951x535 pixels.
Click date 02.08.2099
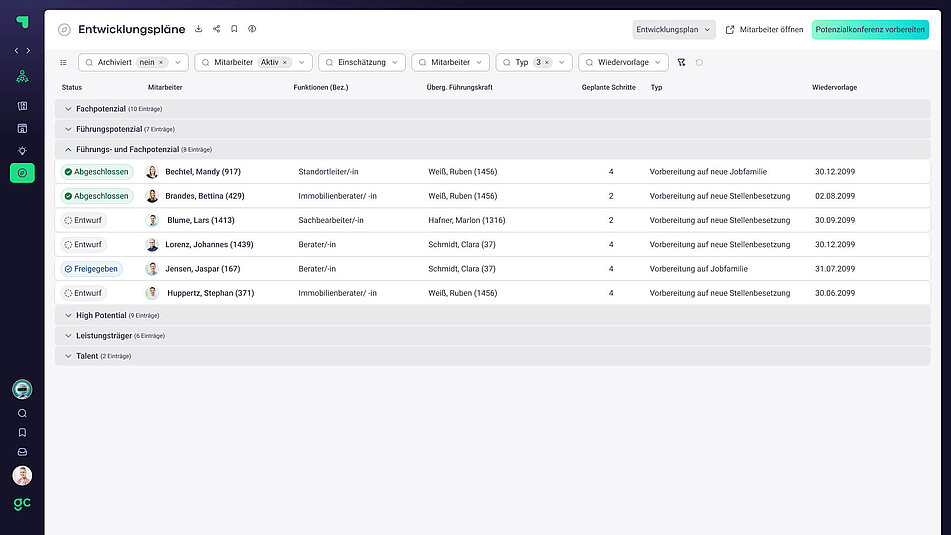835,196
